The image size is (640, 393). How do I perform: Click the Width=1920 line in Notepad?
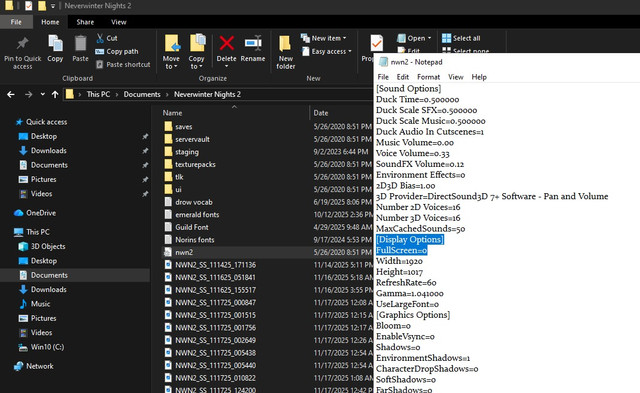tap(399, 261)
